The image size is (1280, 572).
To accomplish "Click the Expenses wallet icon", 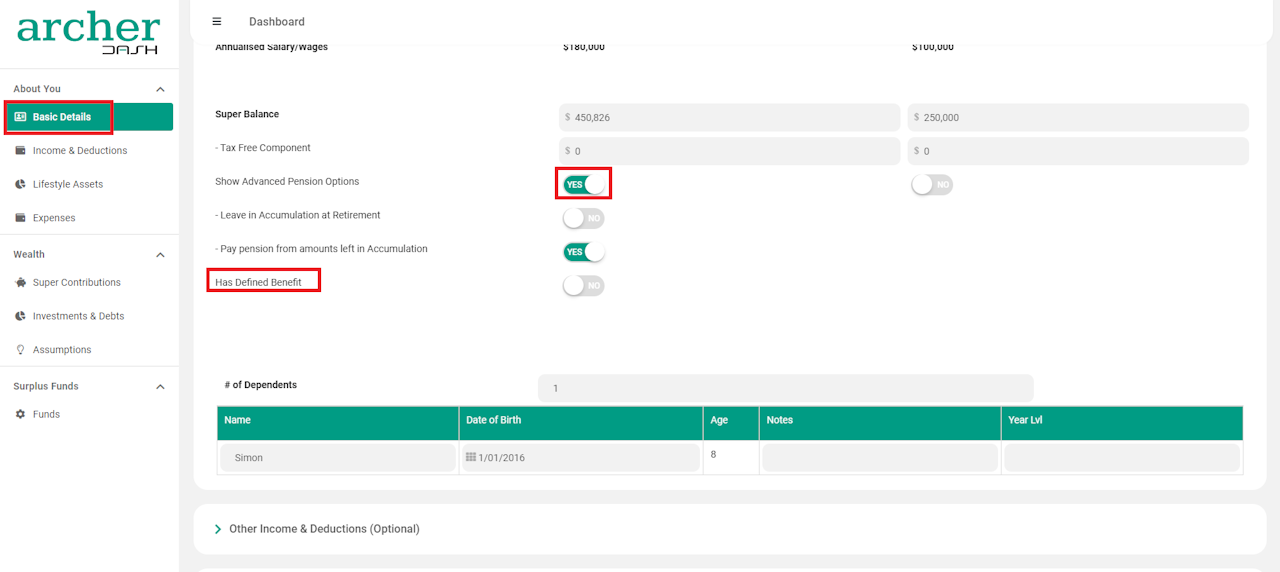I will [x=21, y=218].
